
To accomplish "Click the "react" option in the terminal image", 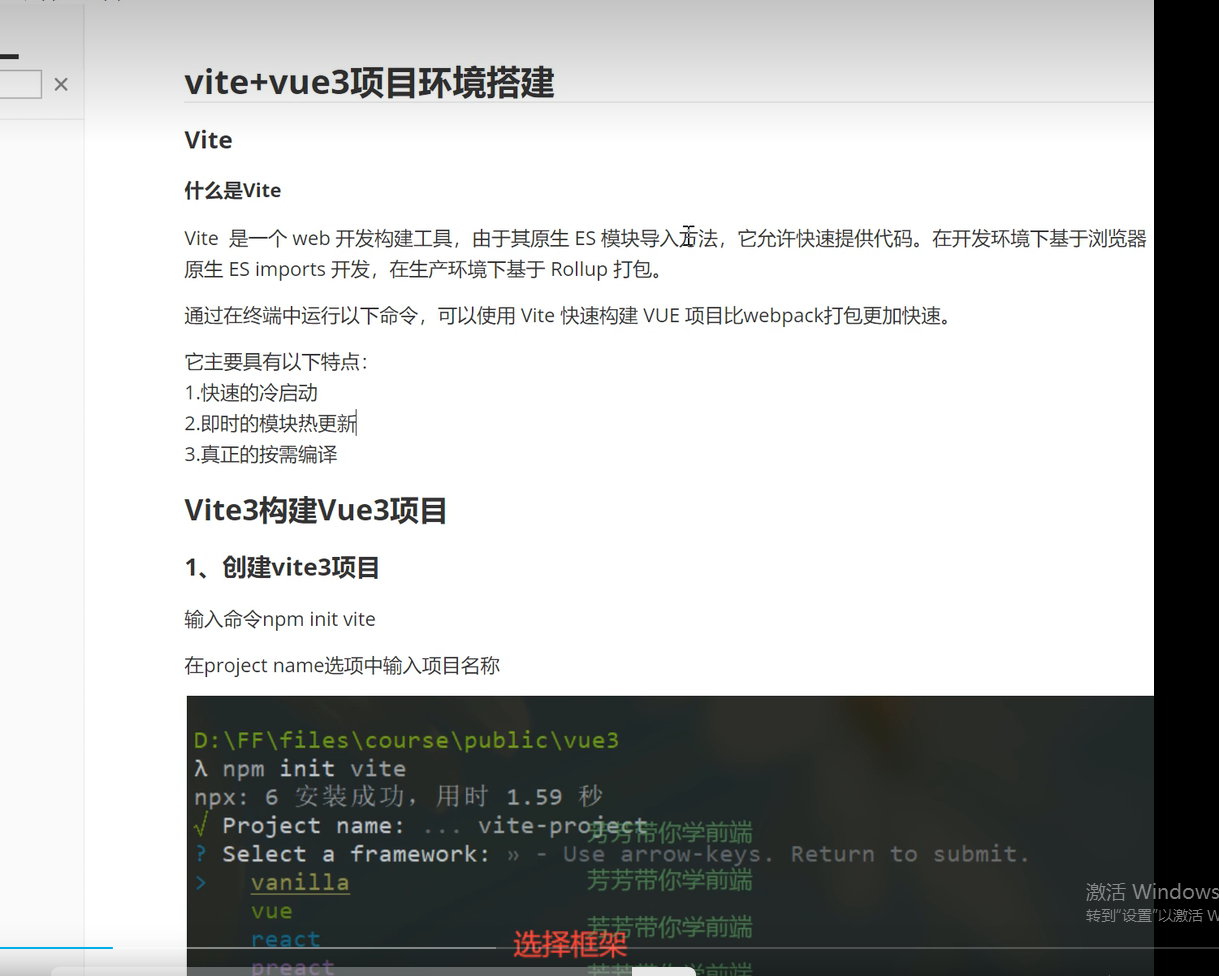I will (286, 939).
